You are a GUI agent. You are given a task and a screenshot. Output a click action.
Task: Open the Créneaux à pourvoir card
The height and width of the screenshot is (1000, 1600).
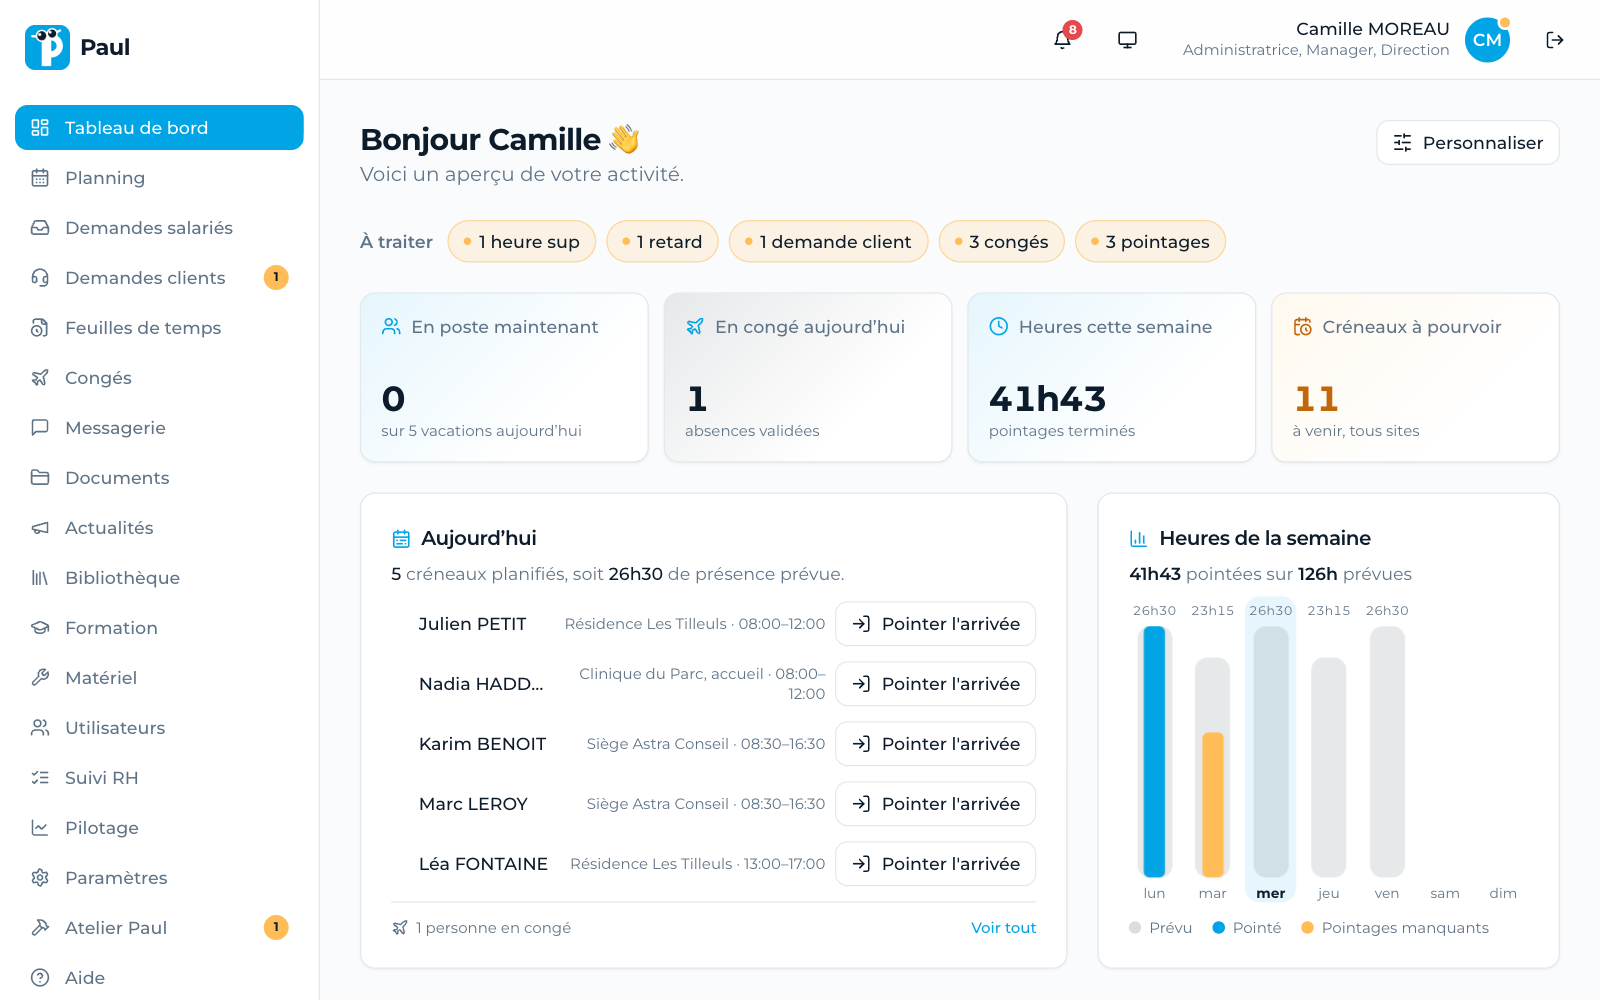[x=1415, y=378]
